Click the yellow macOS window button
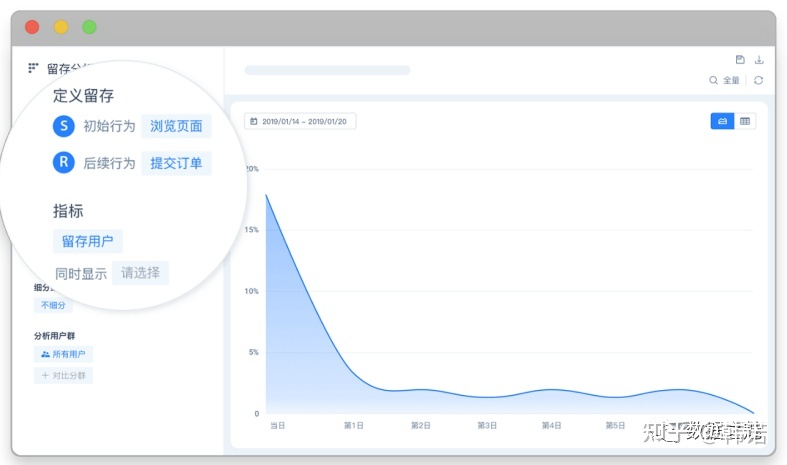This screenshot has width=787, height=465. [61, 27]
